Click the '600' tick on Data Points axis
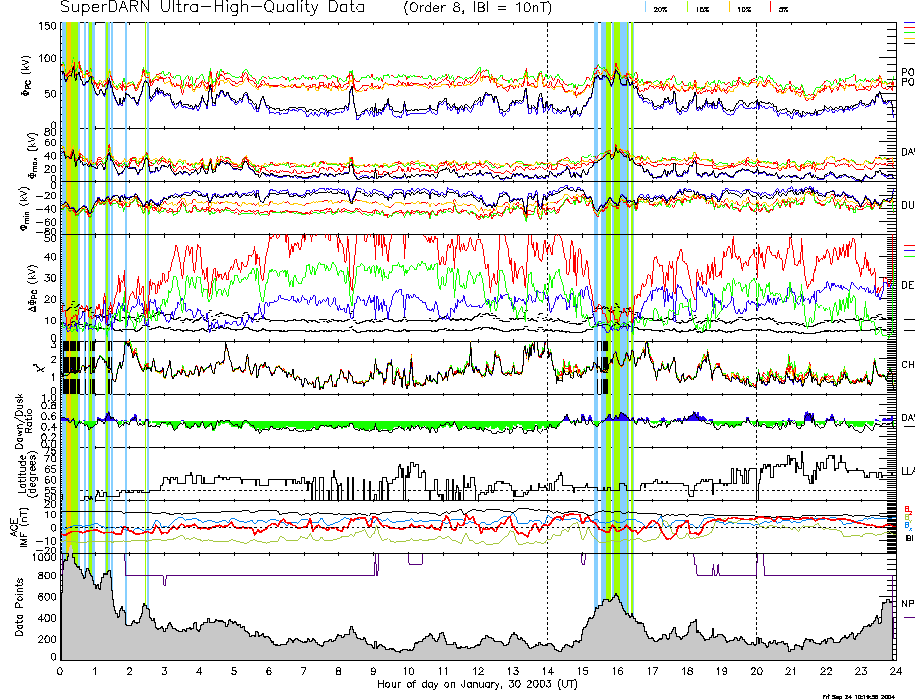Screen dimensions: 915x700 pyautogui.click(x=48, y=597)
